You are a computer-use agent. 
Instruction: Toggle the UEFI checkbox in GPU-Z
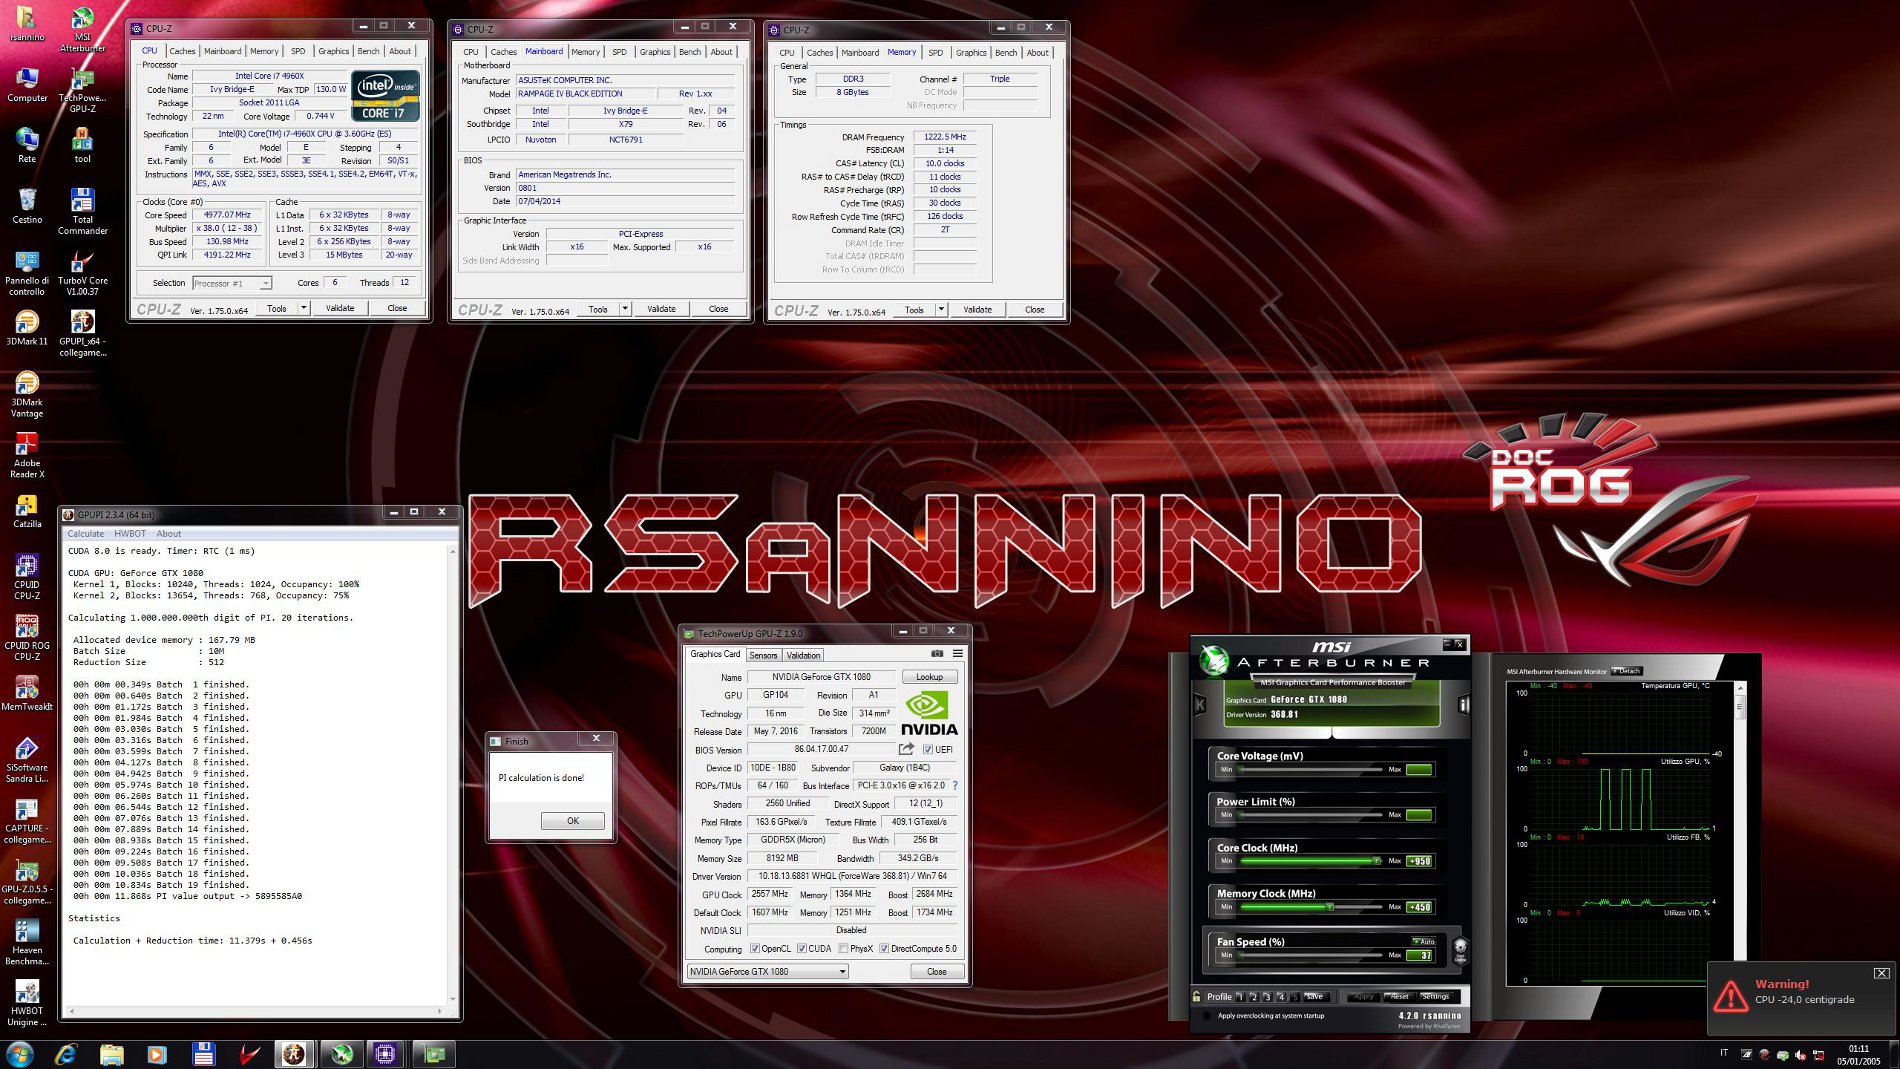[928, 749]
